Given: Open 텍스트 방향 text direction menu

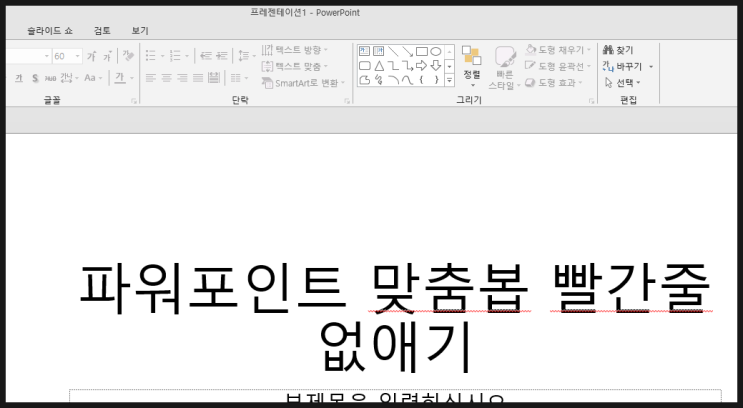Looking at the screenshot, I should [295, 50].
